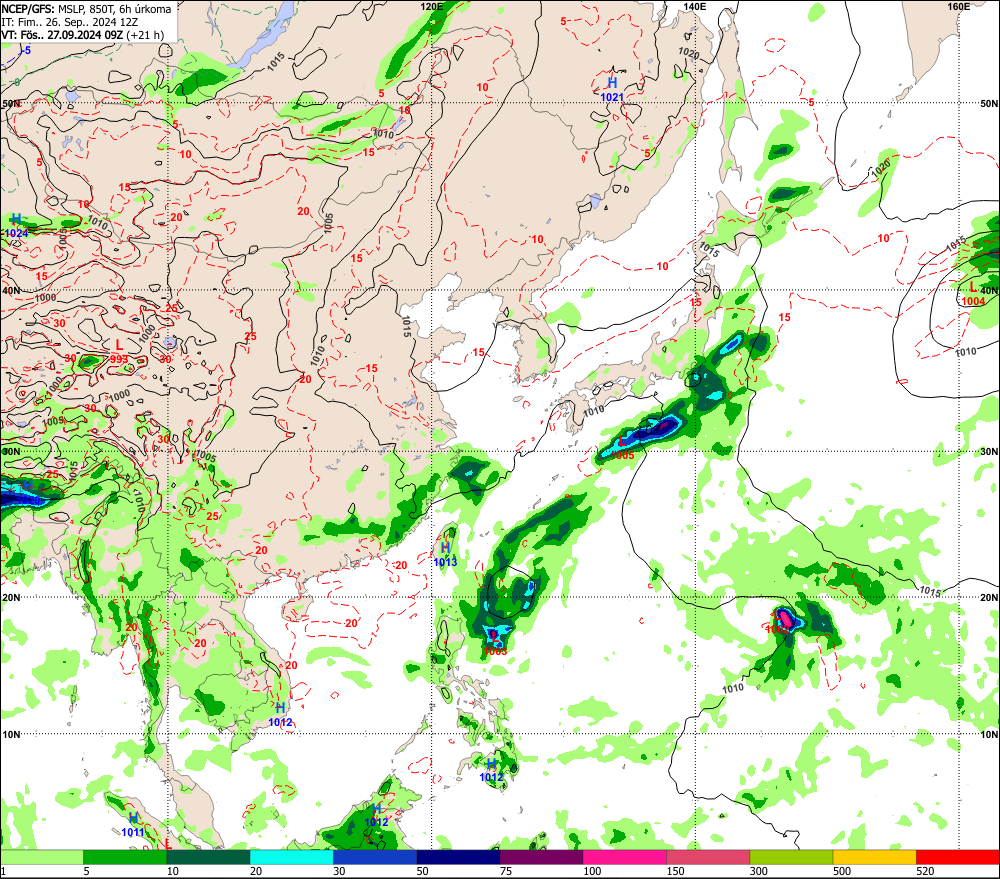This screenshot has width=1000, height=879.
Task: Click the H 1021 high-pressure marker
Action: coord(612,89)
